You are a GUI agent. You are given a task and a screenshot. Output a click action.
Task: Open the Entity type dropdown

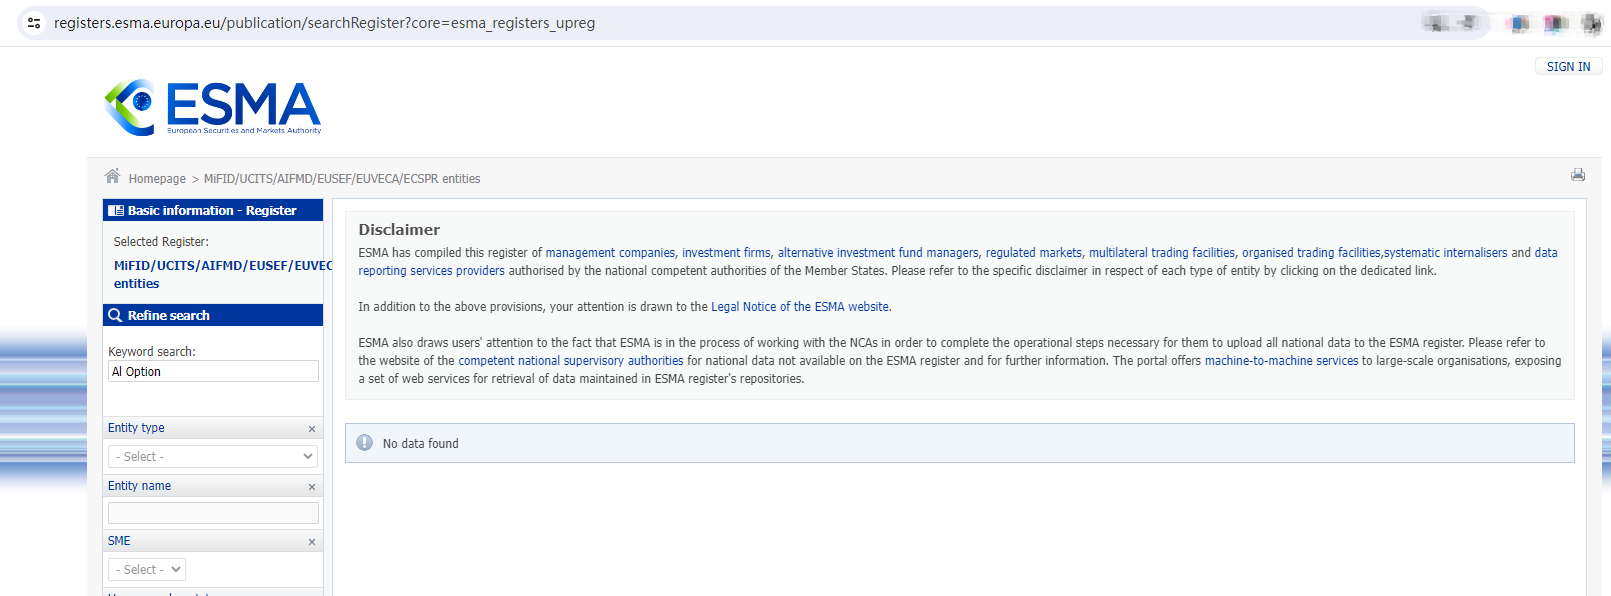[x=213, y=457]
